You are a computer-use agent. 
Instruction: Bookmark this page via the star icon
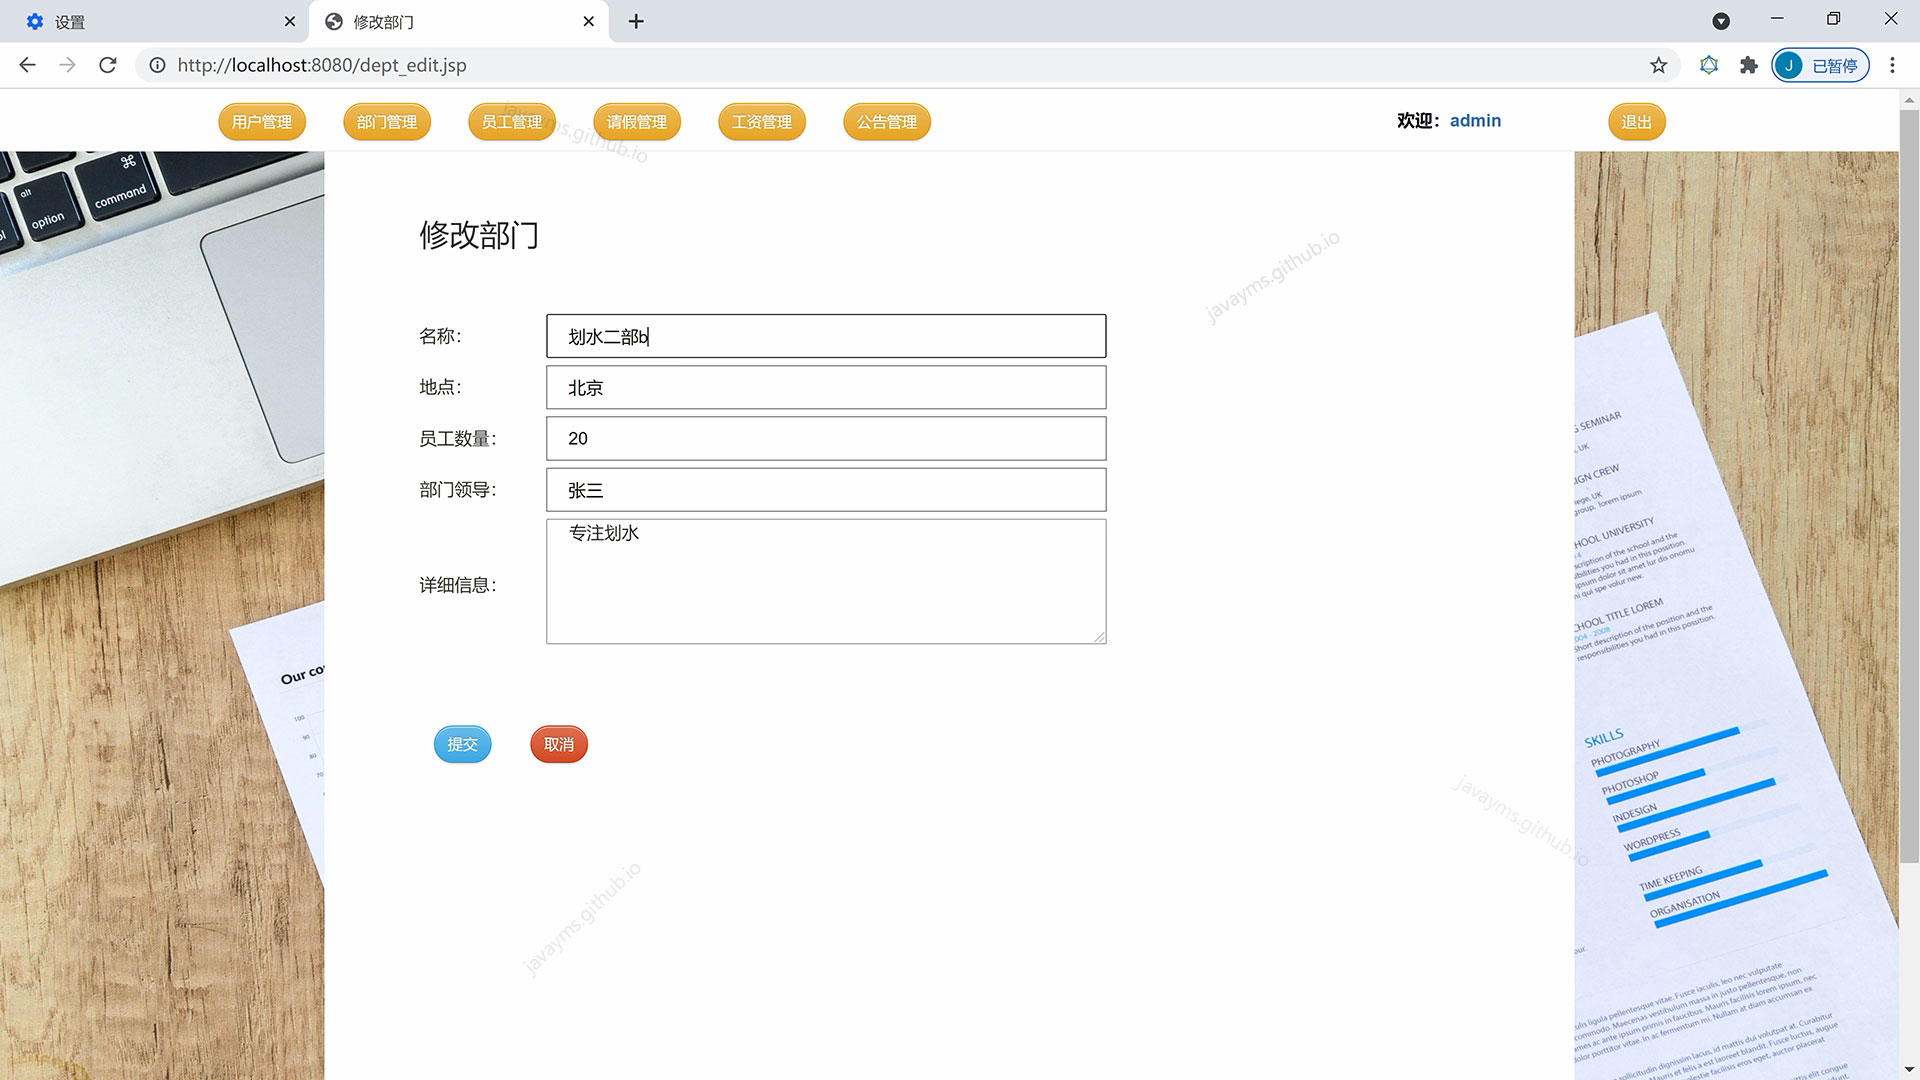[x=1659, y=64]
